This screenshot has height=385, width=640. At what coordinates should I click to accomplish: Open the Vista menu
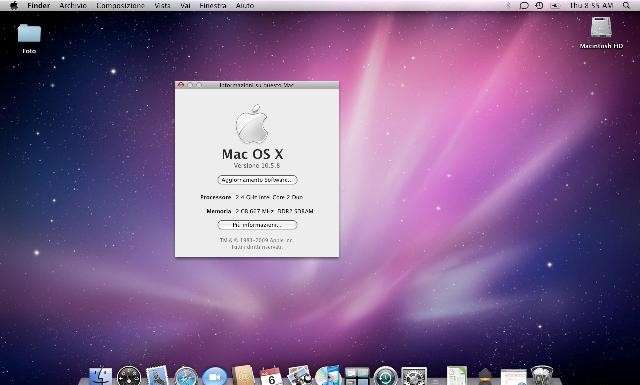click(x=162, y=5)
